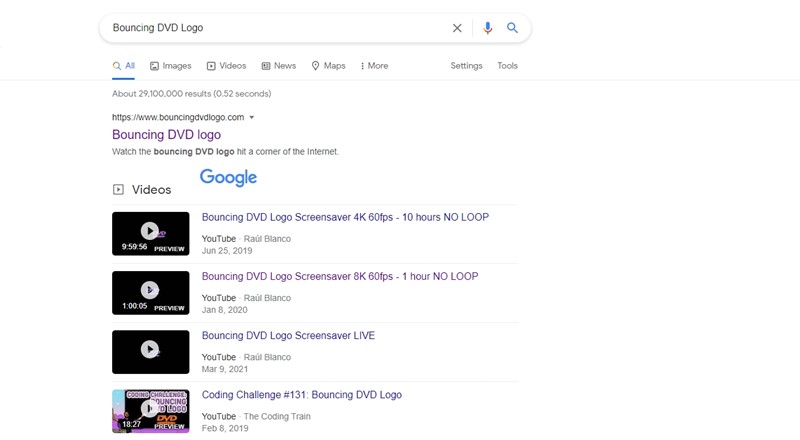
Task: Open the Coding Challenge #131 title link
Action: 301,395
